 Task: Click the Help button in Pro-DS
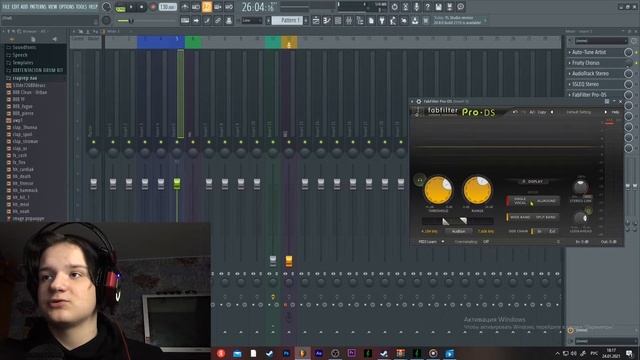click(x=615, y=112)
